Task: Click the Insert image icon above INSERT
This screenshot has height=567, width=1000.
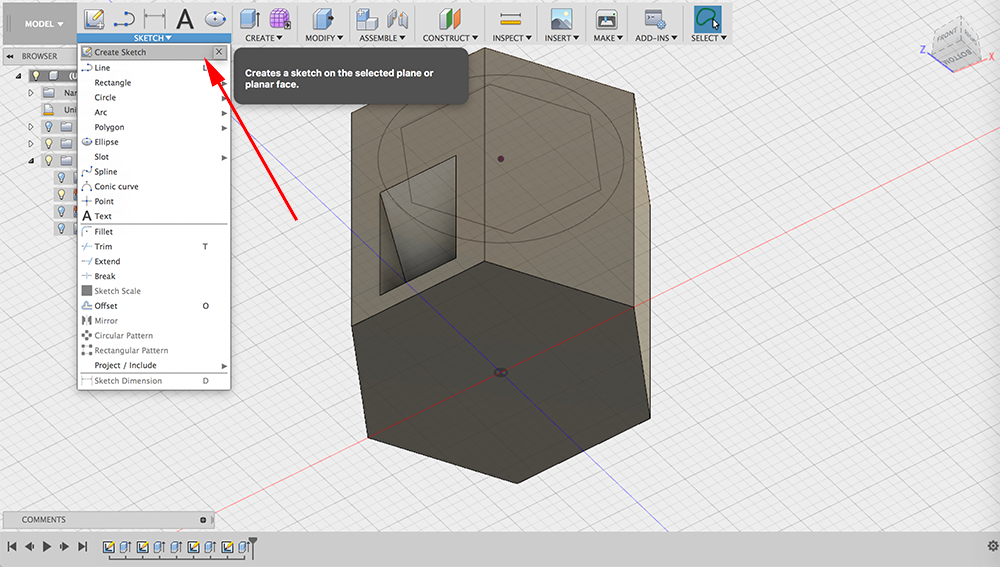Action: click(561, 19)
